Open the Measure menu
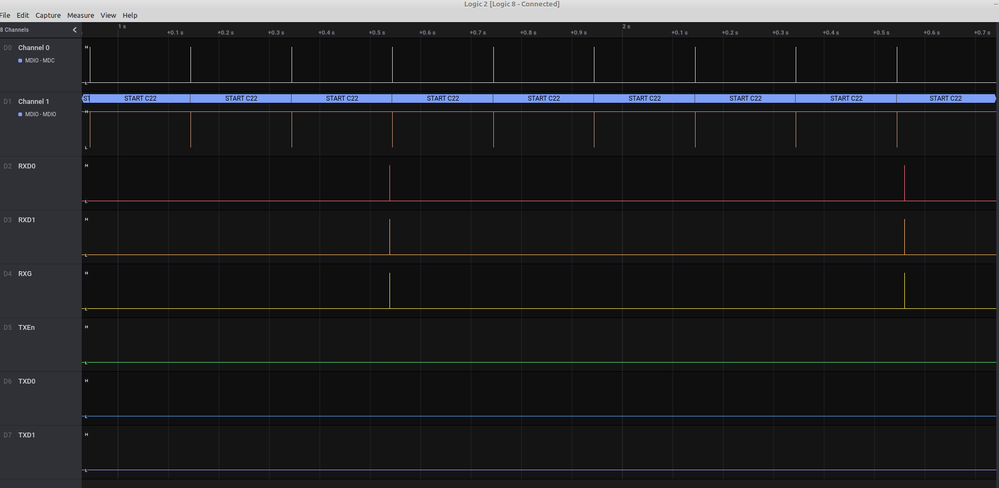Screen dimensions: 999x488 (80, 15)
